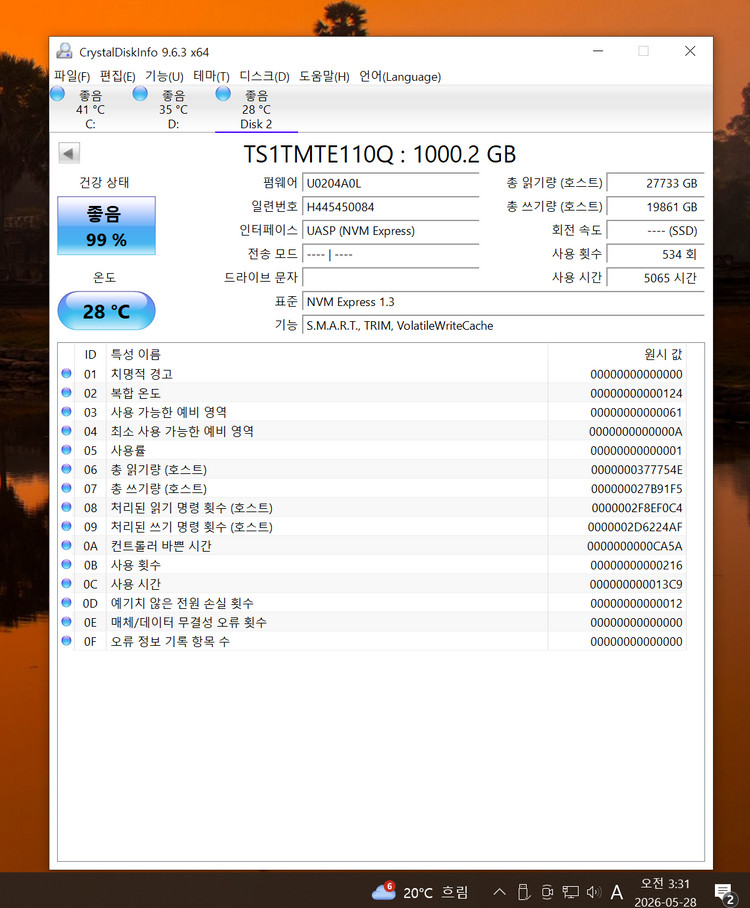The width and height of the screenshot is (750, 908).
Task: Click the total host reads value 27733 GB
Action: (x=656, y=184)
